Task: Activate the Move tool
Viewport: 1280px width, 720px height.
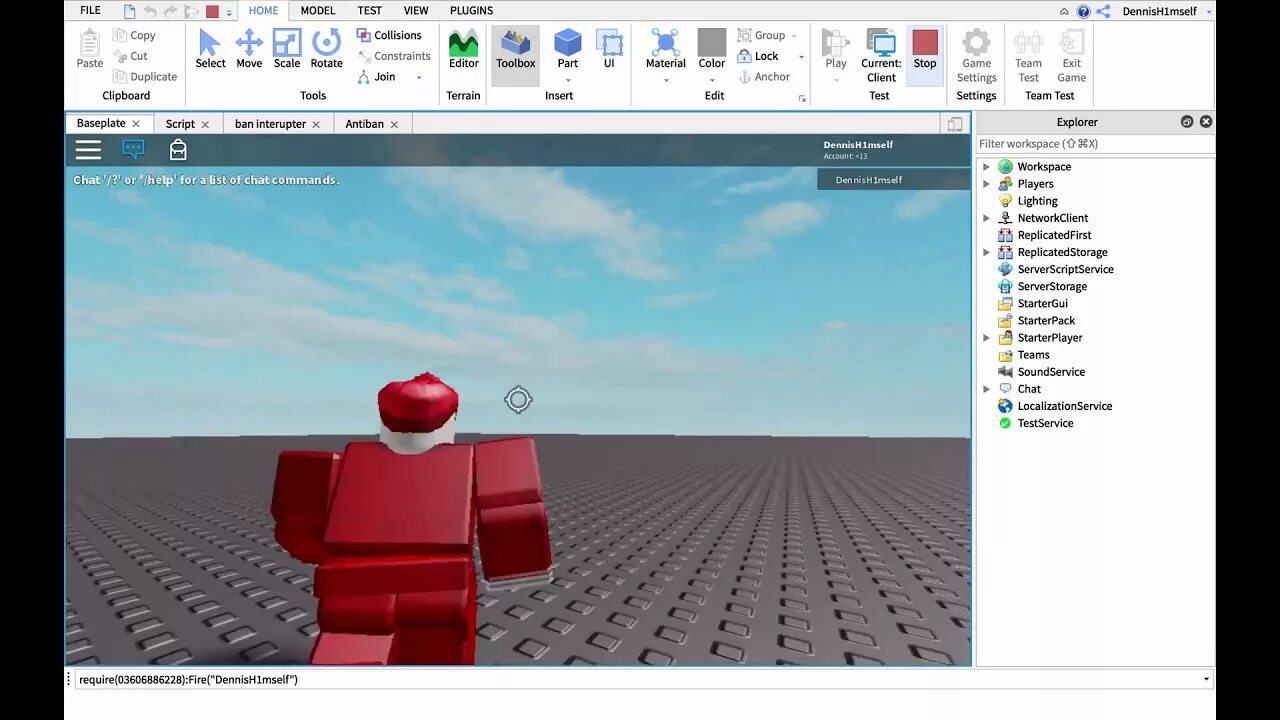Action: coord(249,49)
